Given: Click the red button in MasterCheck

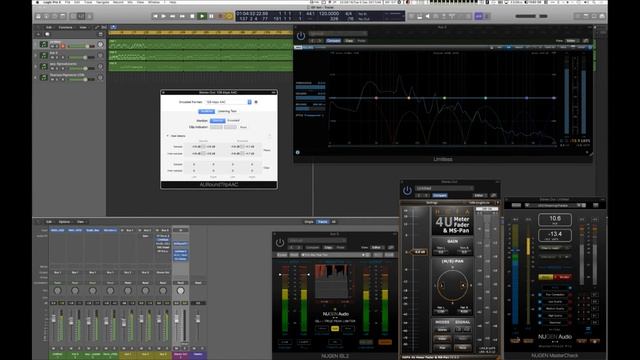Looking at the screenshot, I should (563, 277).
